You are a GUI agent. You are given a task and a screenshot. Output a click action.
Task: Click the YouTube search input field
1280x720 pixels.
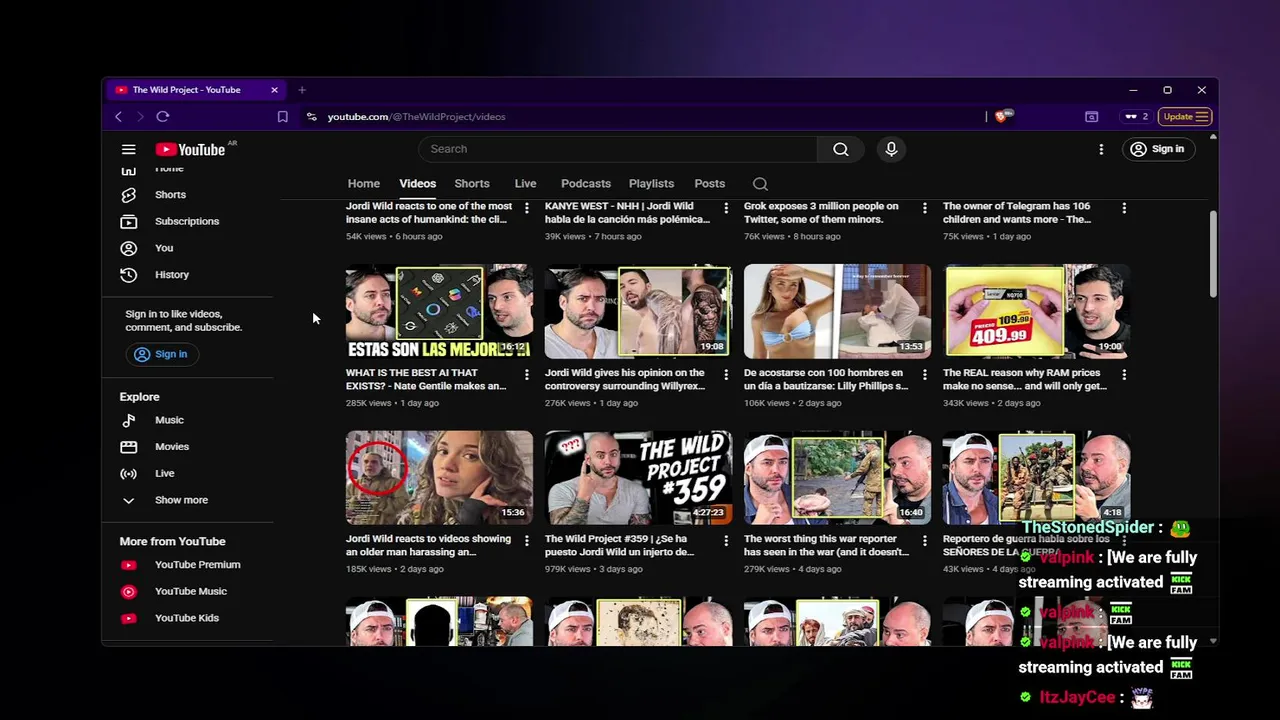618,149
